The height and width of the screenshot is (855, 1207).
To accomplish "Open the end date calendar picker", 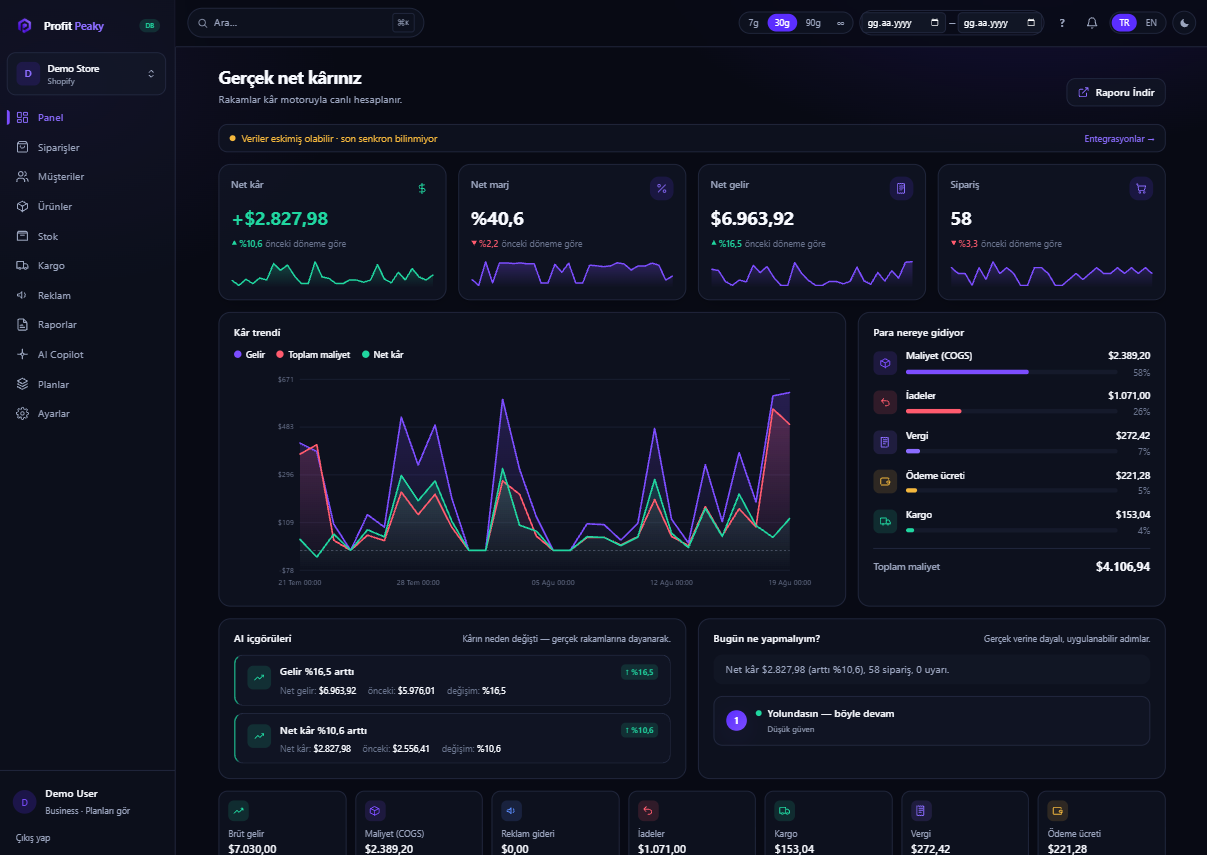I will pos(1031,23).
